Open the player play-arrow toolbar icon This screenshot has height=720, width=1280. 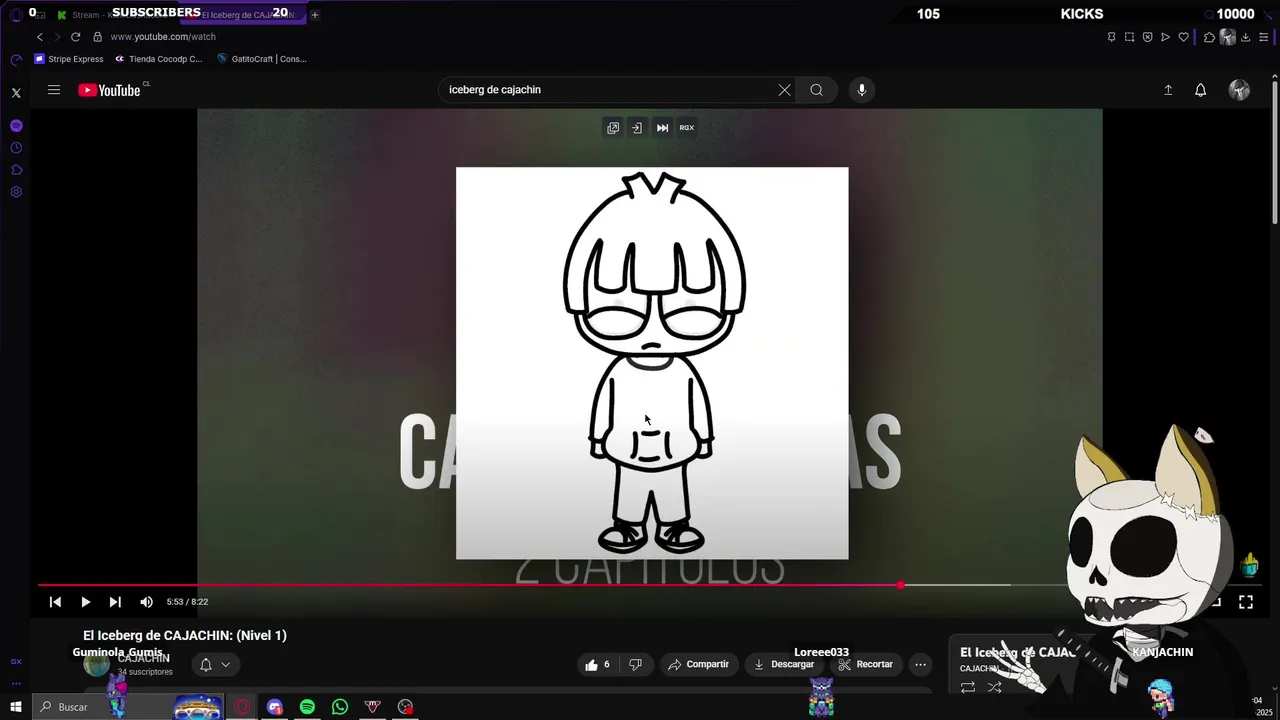tap(1166, 37)
